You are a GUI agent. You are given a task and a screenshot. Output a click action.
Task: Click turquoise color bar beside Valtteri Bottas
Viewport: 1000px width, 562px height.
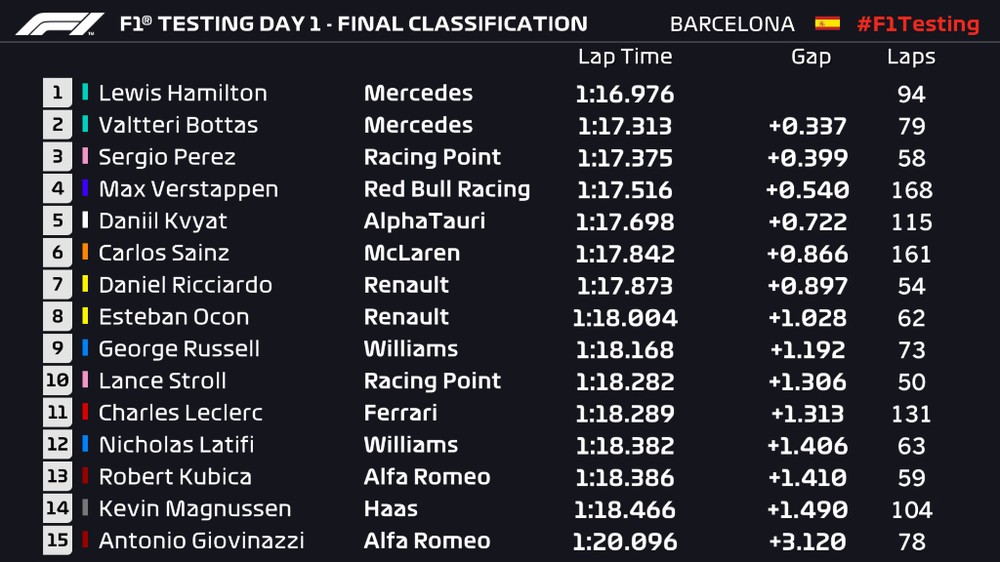86,125
